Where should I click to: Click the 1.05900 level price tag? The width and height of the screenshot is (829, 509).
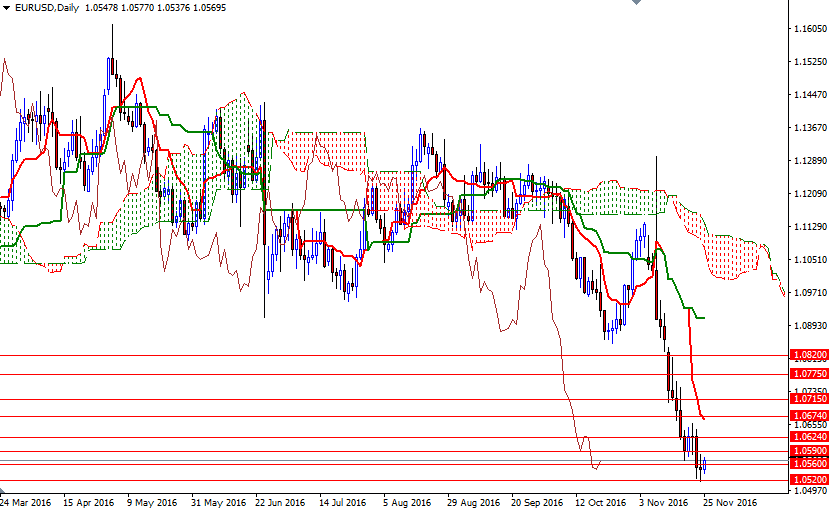click(808, 451)
